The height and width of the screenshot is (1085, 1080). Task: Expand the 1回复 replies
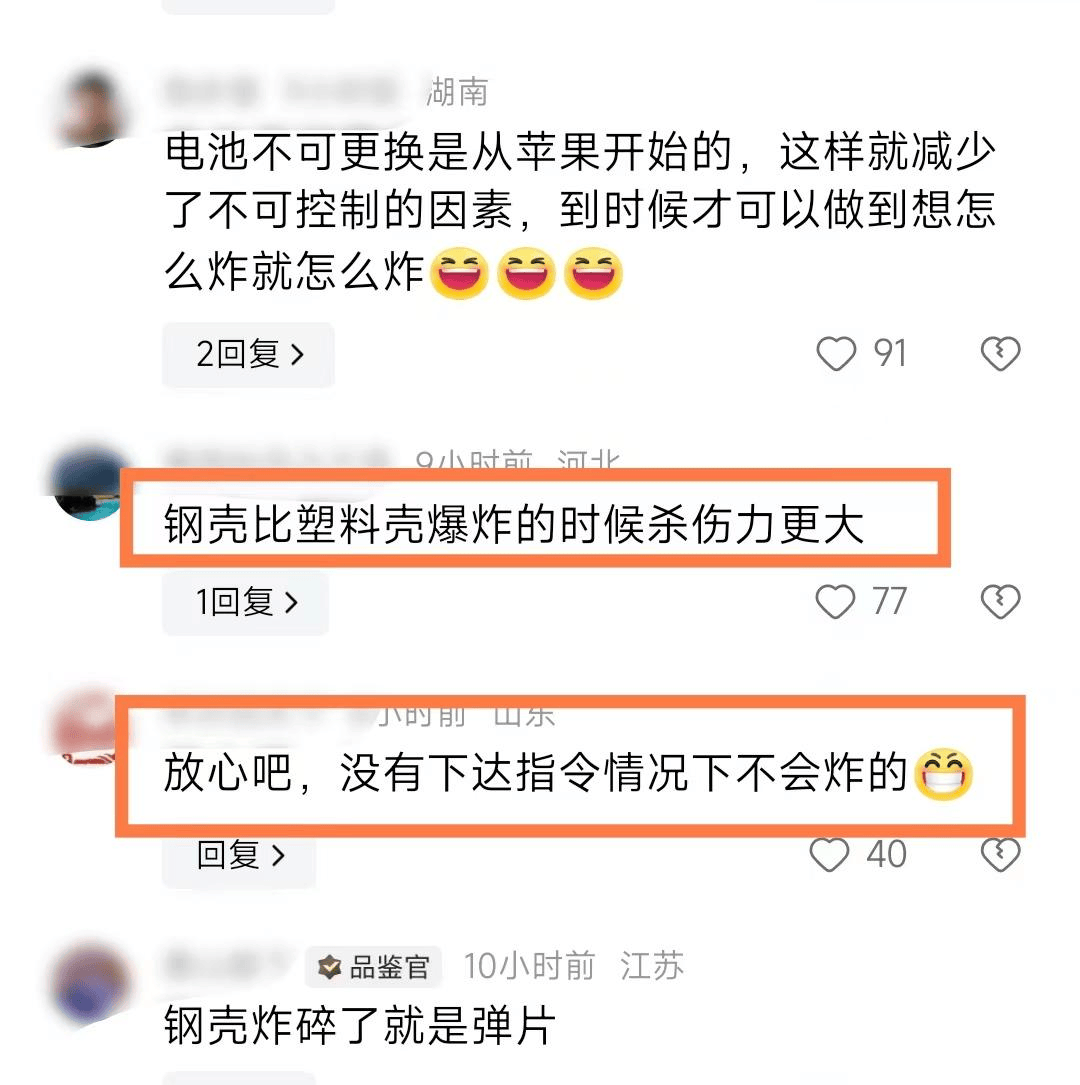click(246, 601)
